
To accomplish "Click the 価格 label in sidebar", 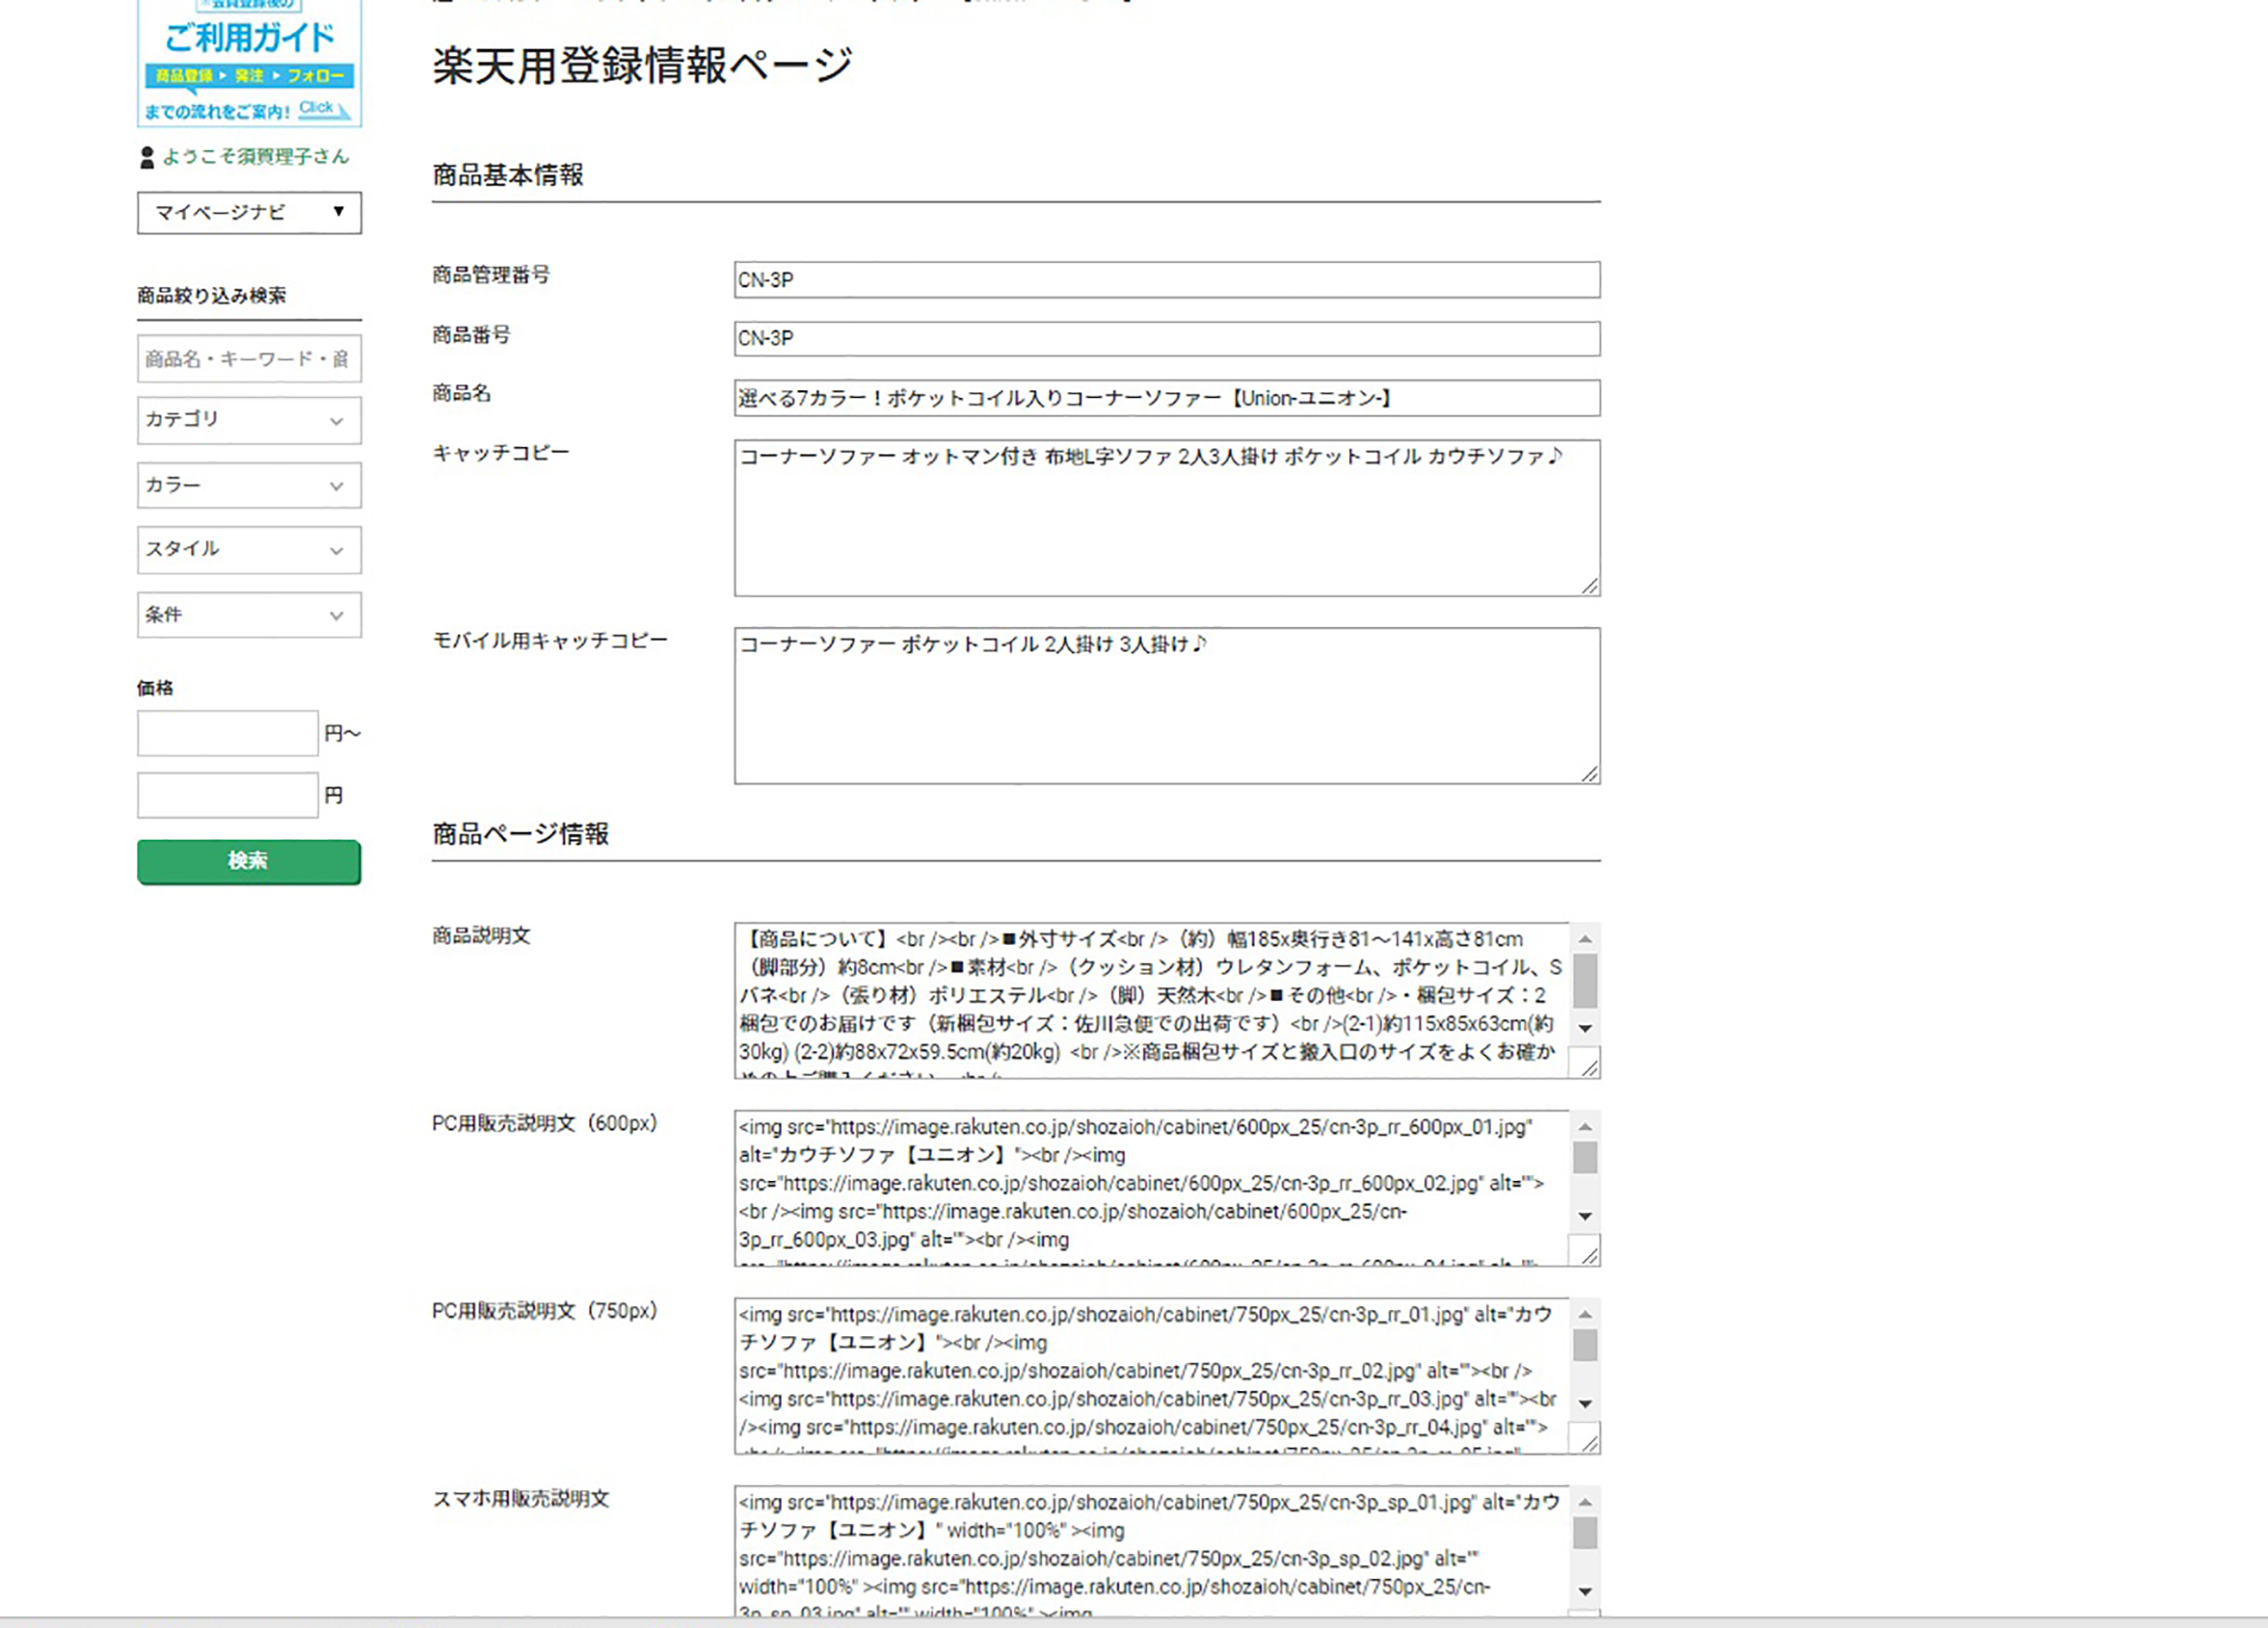I will coord(155,688).
